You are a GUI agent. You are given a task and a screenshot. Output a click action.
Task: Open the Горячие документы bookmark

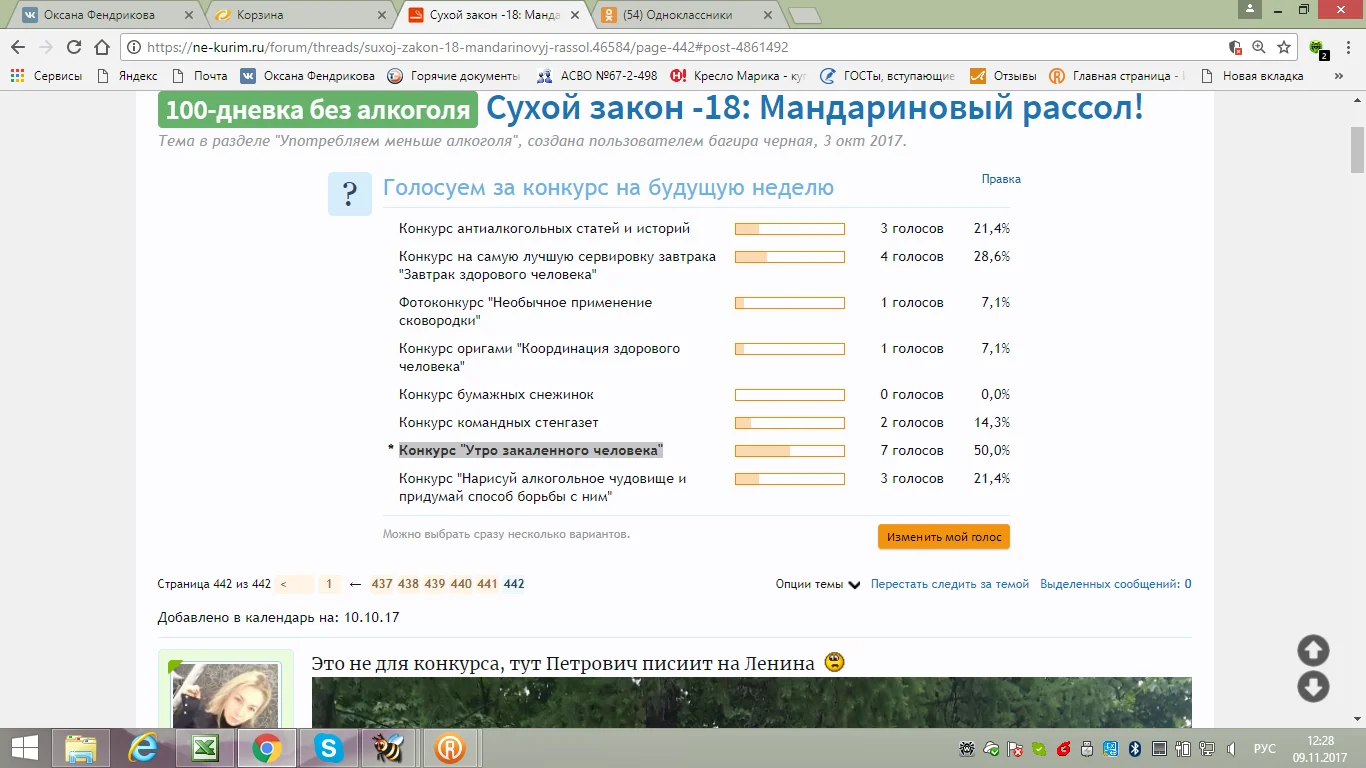(454, 76)
